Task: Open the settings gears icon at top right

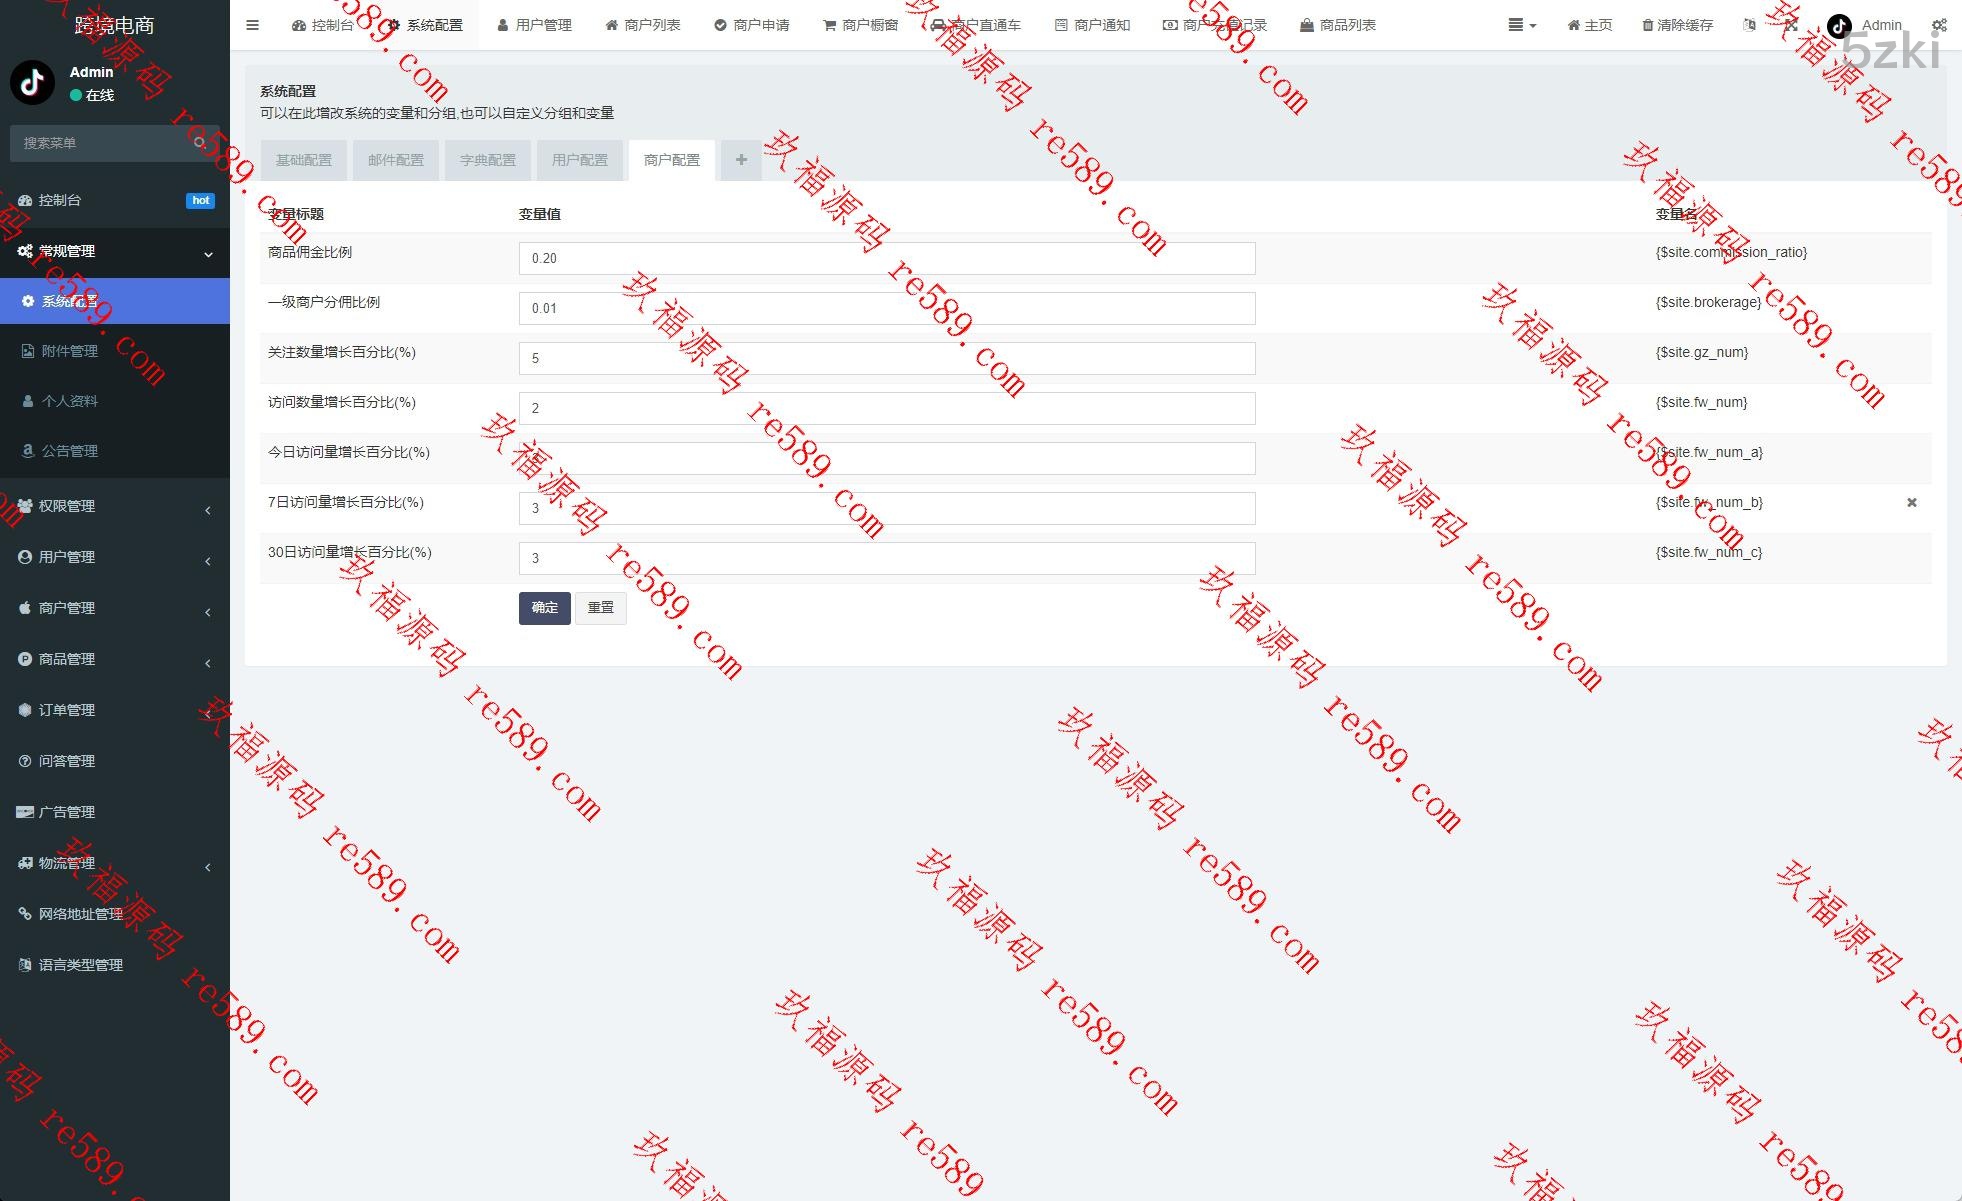Action: [x=1938, y=25]
